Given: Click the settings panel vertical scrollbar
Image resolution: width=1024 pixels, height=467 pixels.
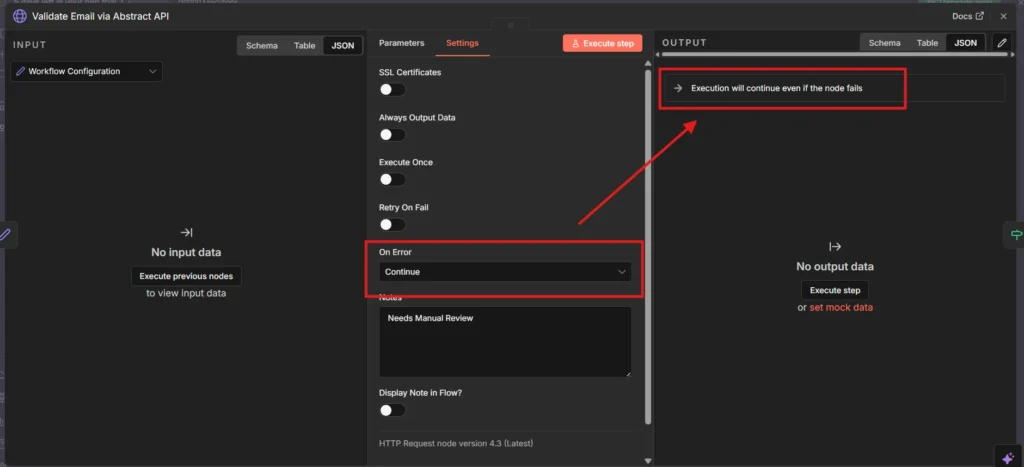Looking at the screenshot, I should pyautogui.click(x=648, y=247).
